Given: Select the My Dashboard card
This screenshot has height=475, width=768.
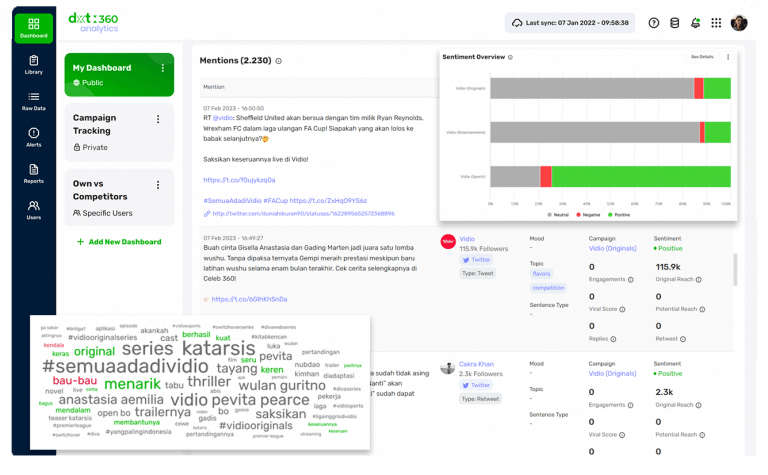Looking at the screenshot, I should click(x=119, y=74).
